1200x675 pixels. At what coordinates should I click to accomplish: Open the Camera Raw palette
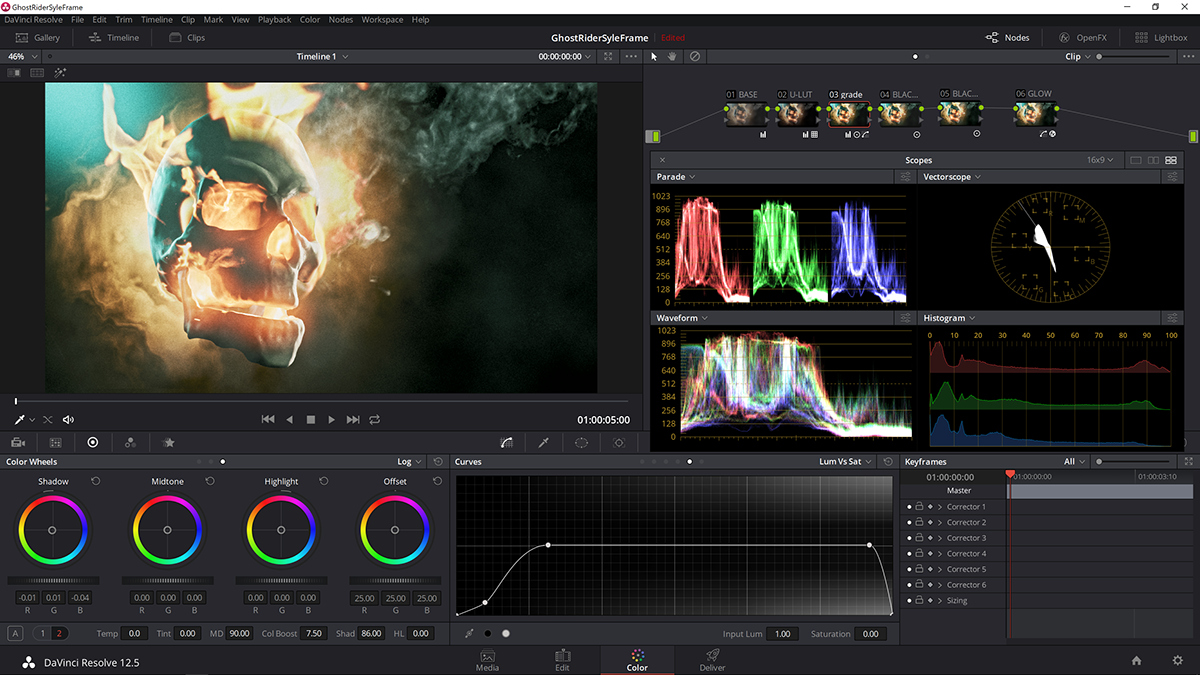pos(18,442)
